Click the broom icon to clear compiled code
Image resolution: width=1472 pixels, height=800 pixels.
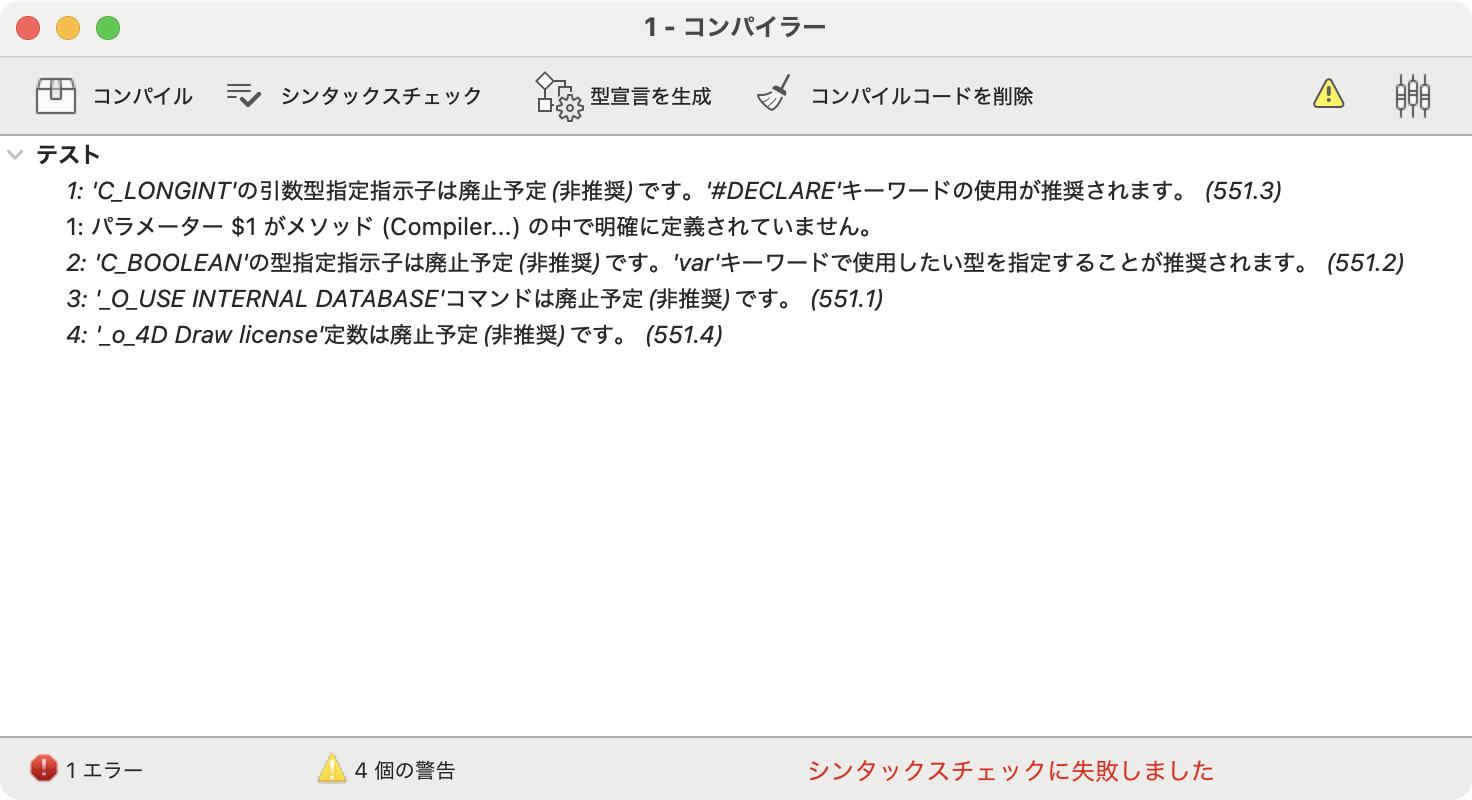[x=774, y=96]
